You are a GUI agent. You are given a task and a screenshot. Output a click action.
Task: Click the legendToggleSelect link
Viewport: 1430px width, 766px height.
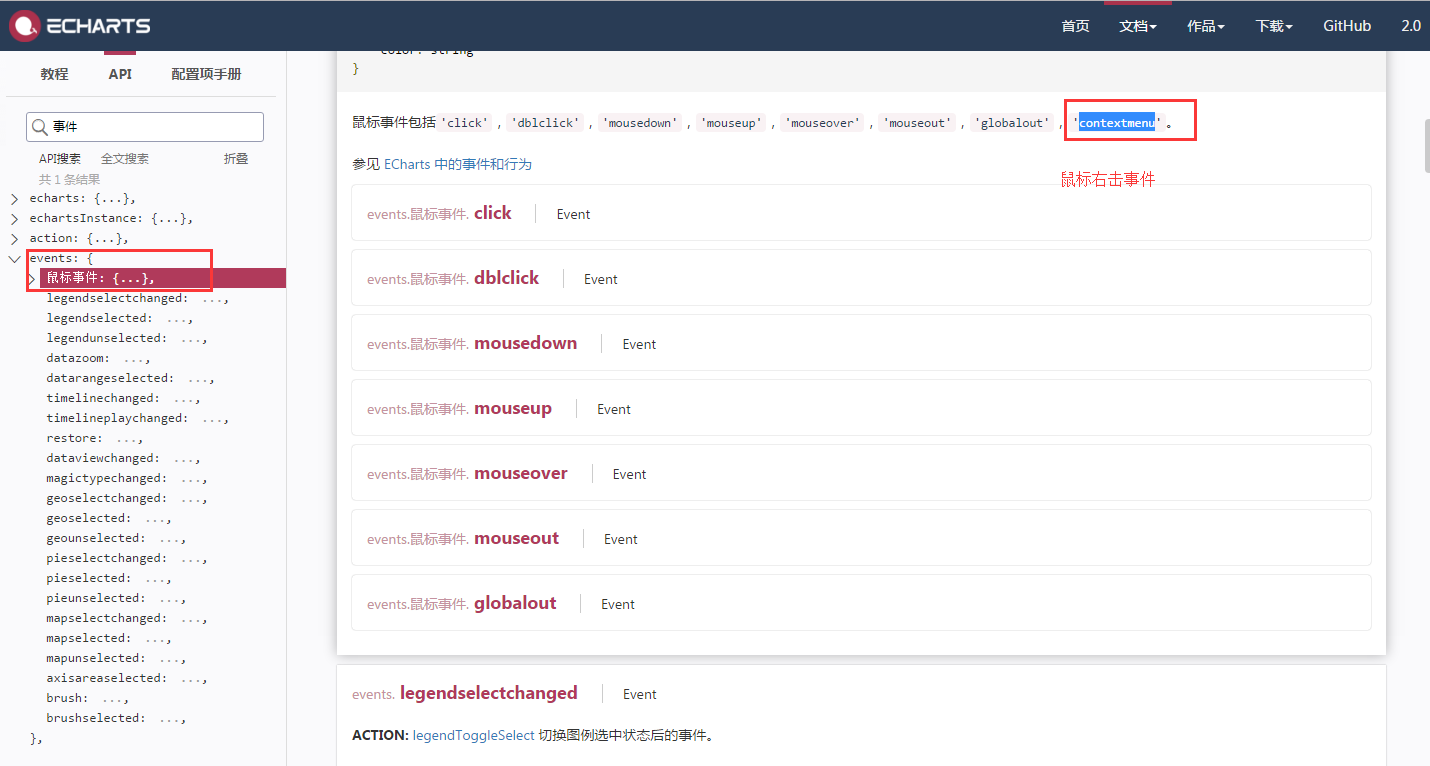tap(473, 735)
